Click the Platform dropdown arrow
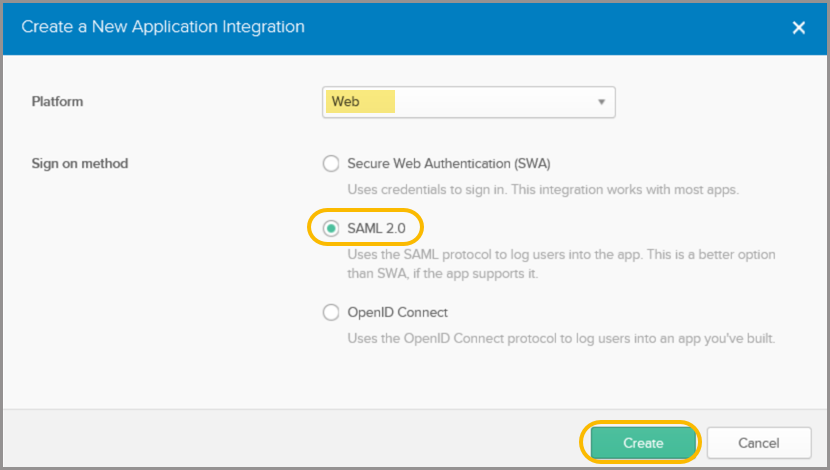 (601, 102)
